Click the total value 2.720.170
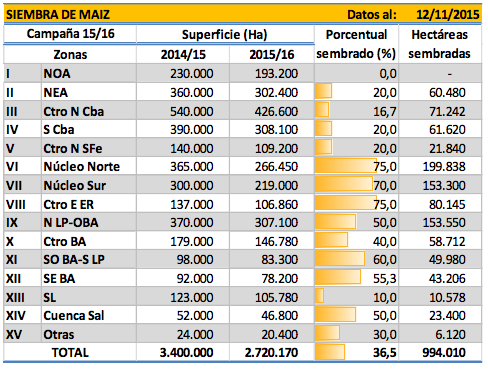The height and width of the screenshot is (369, 488). click(271, 353)
